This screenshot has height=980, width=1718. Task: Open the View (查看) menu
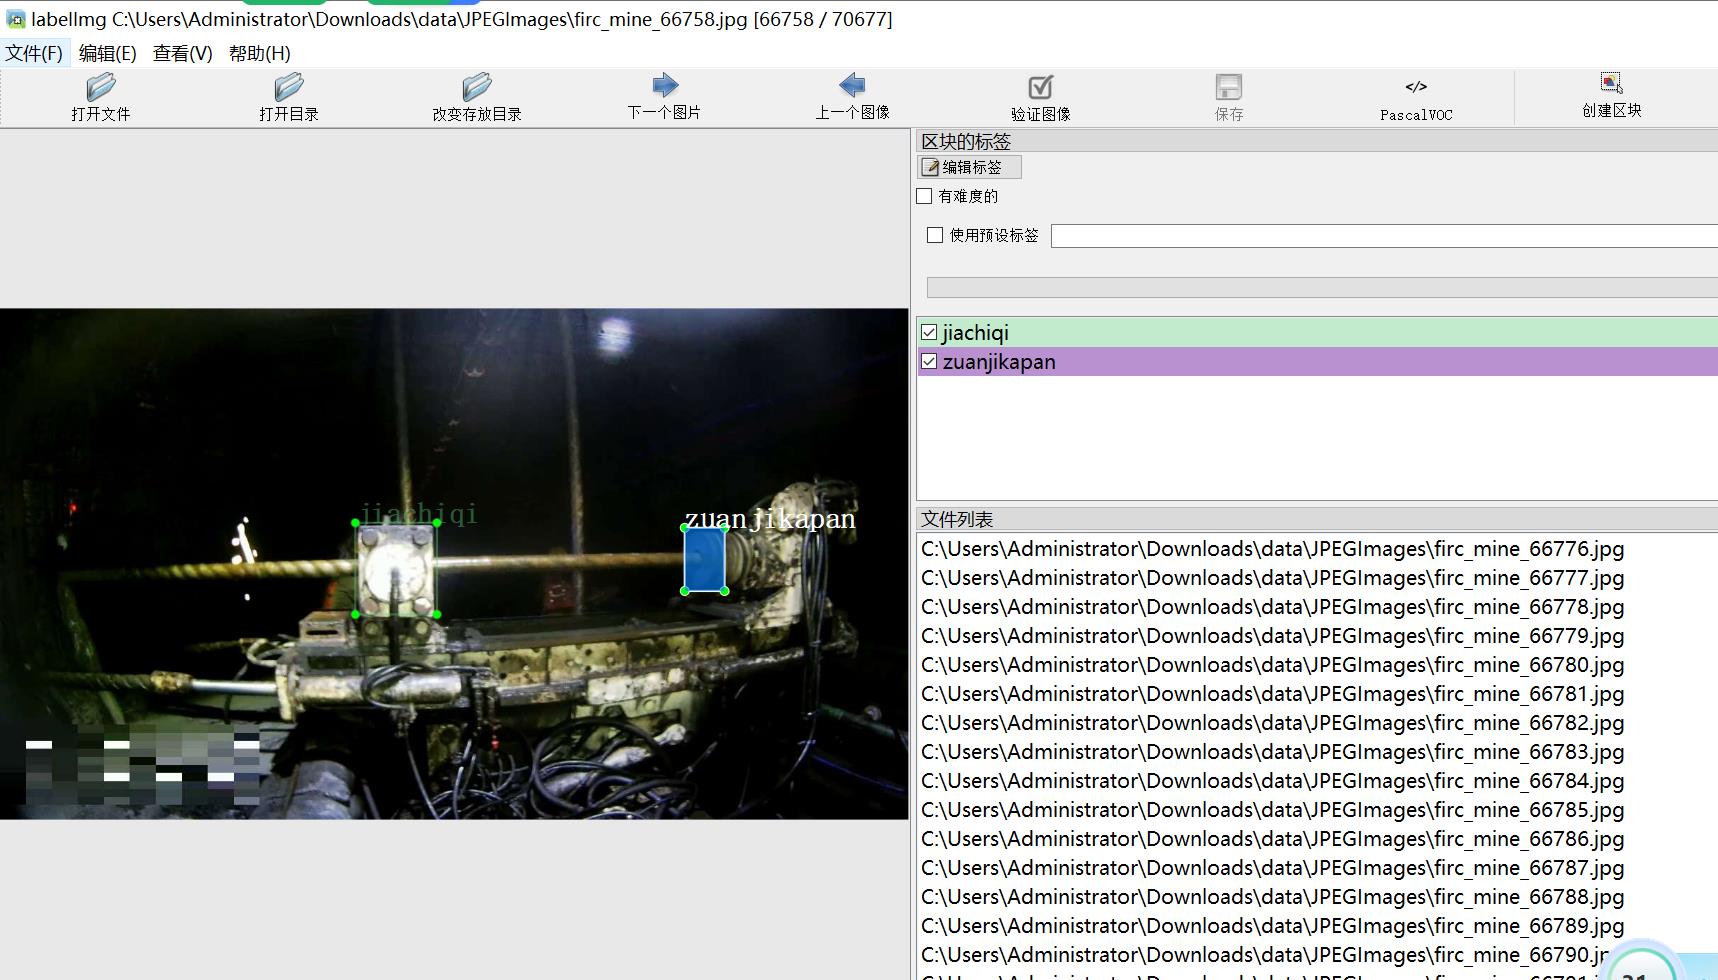point(182,53)
